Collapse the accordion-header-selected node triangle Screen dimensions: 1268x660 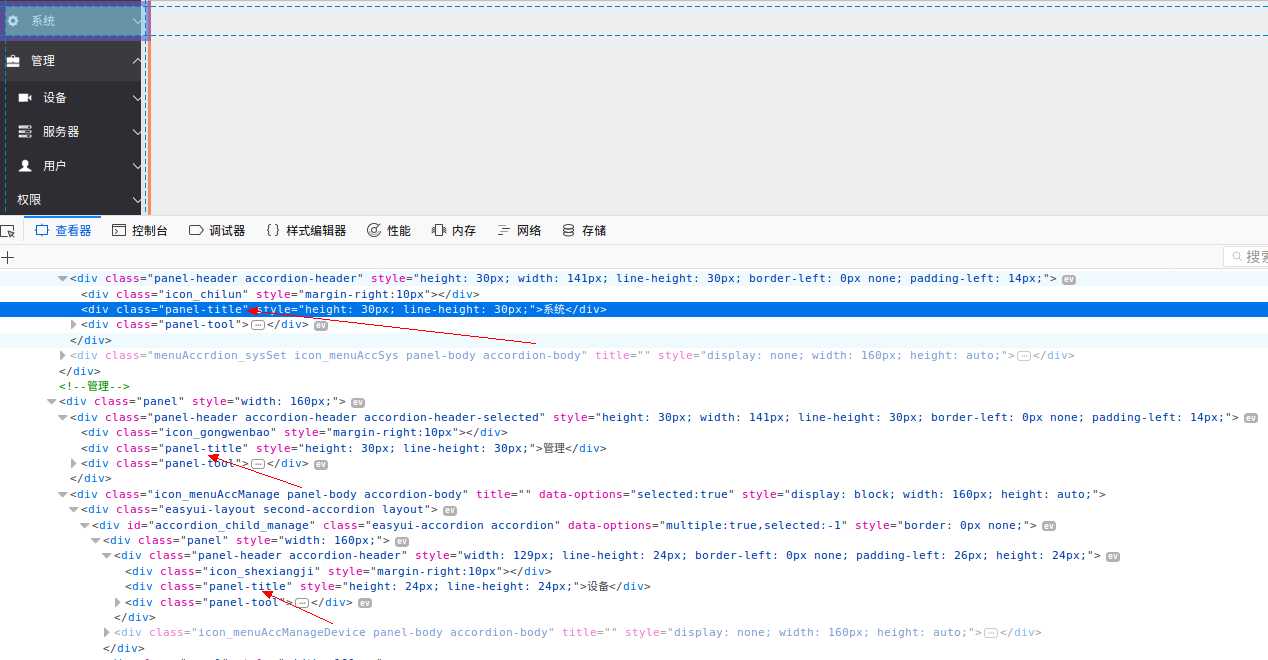63,417
